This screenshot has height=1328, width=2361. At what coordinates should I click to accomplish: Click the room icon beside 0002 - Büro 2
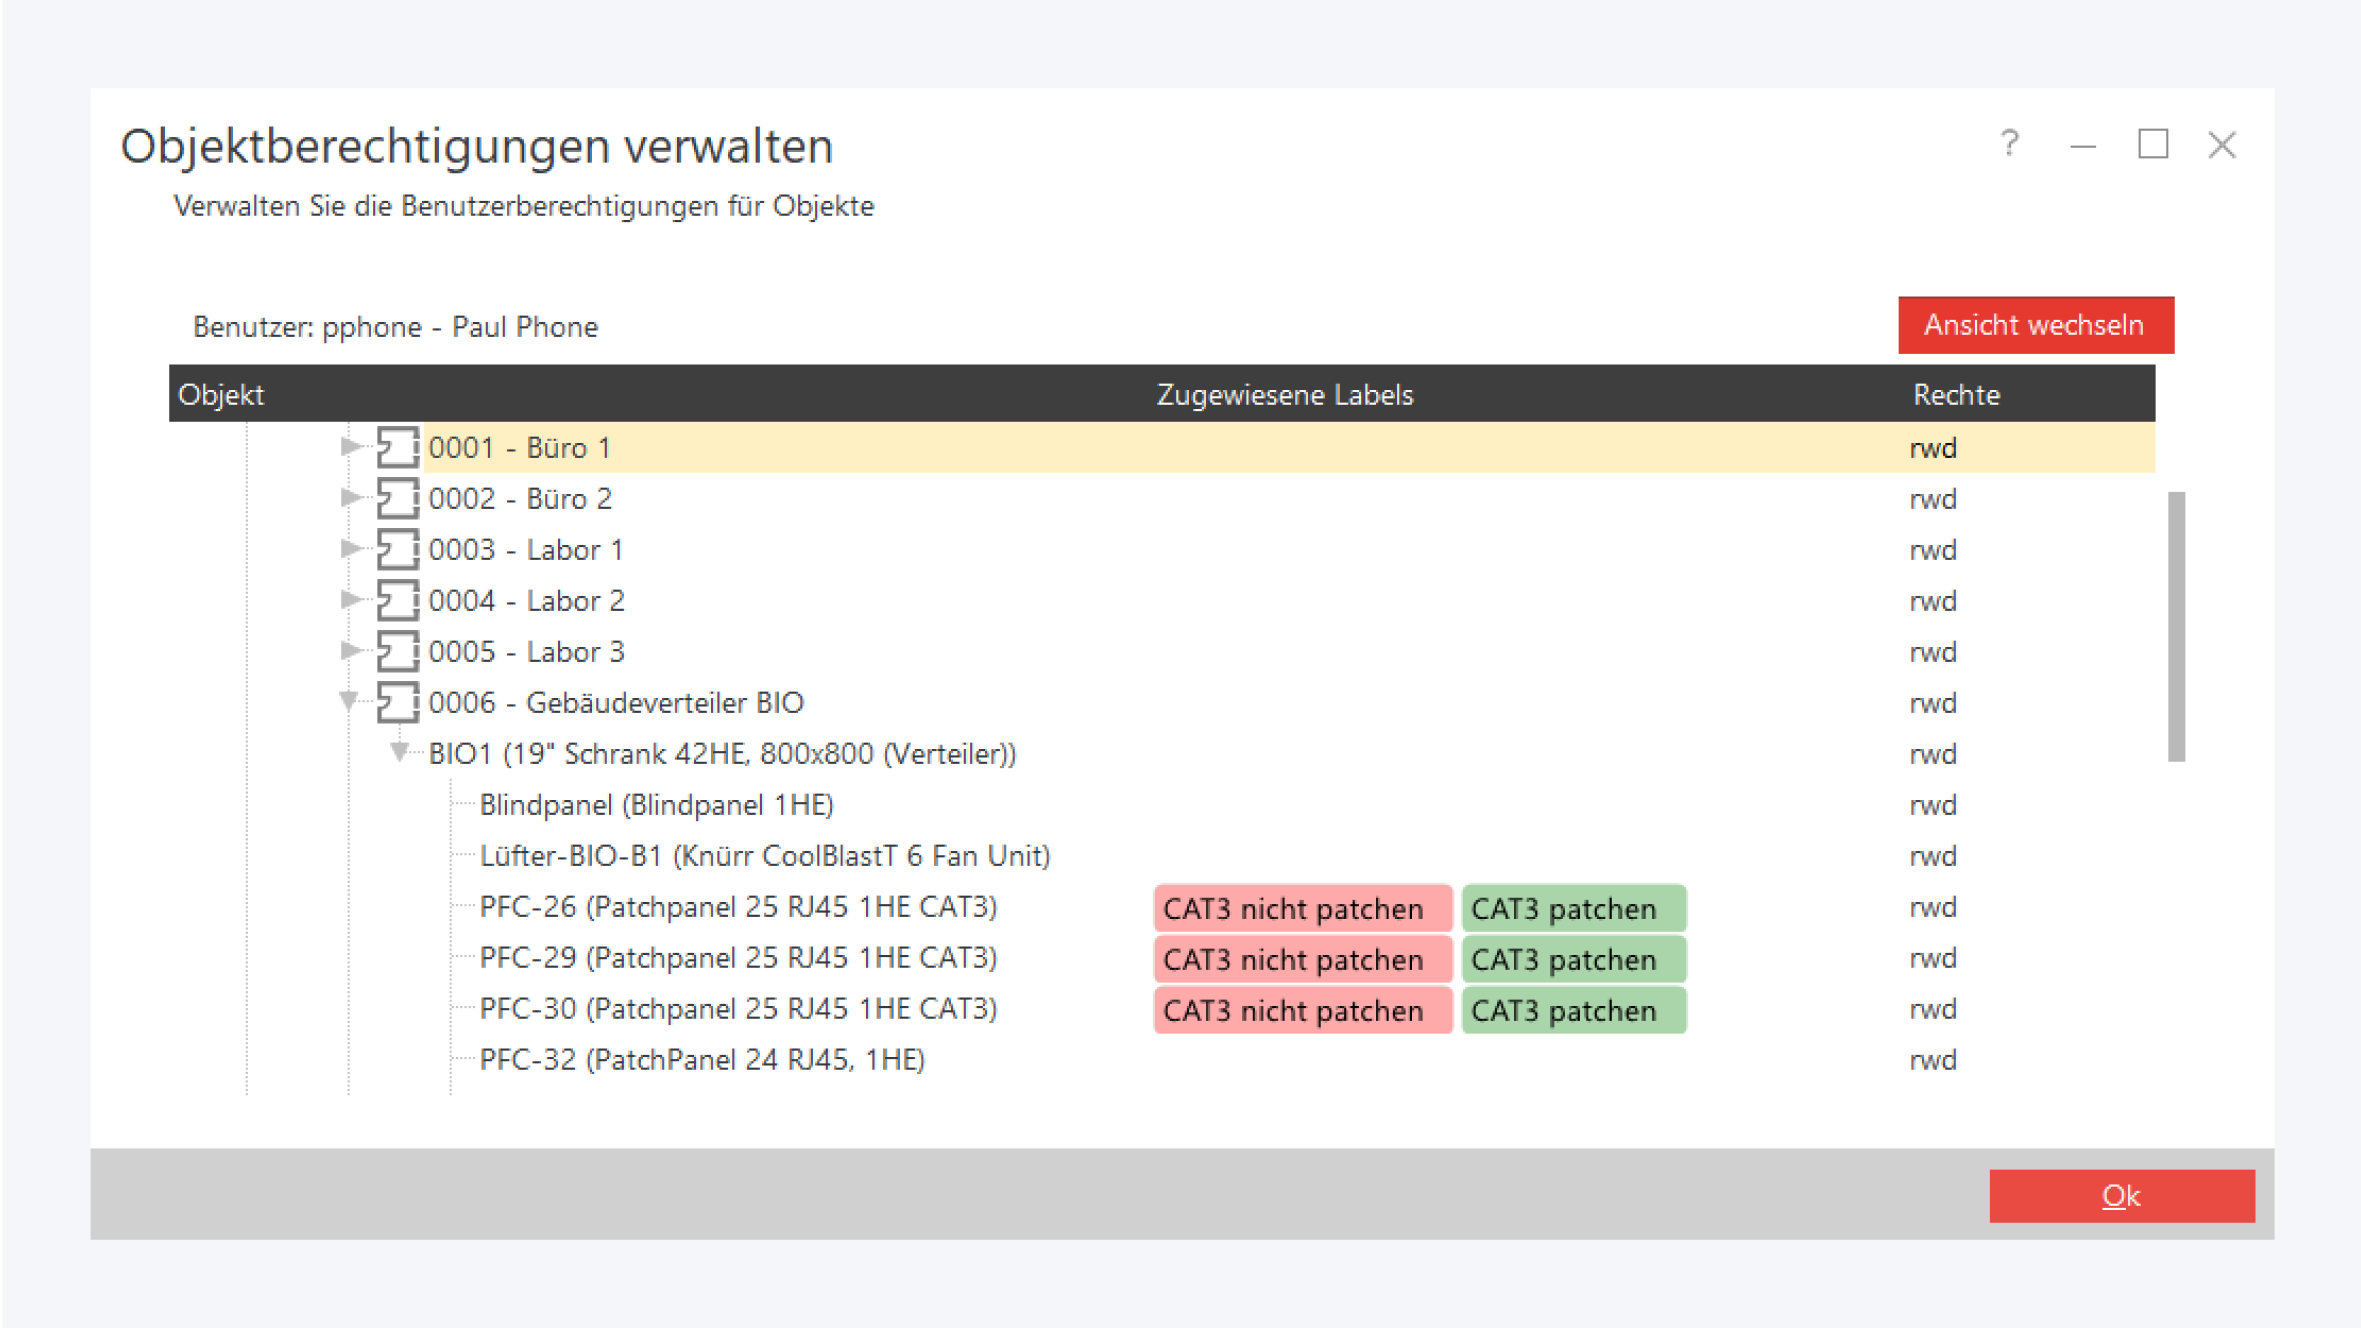pos(397,498)
